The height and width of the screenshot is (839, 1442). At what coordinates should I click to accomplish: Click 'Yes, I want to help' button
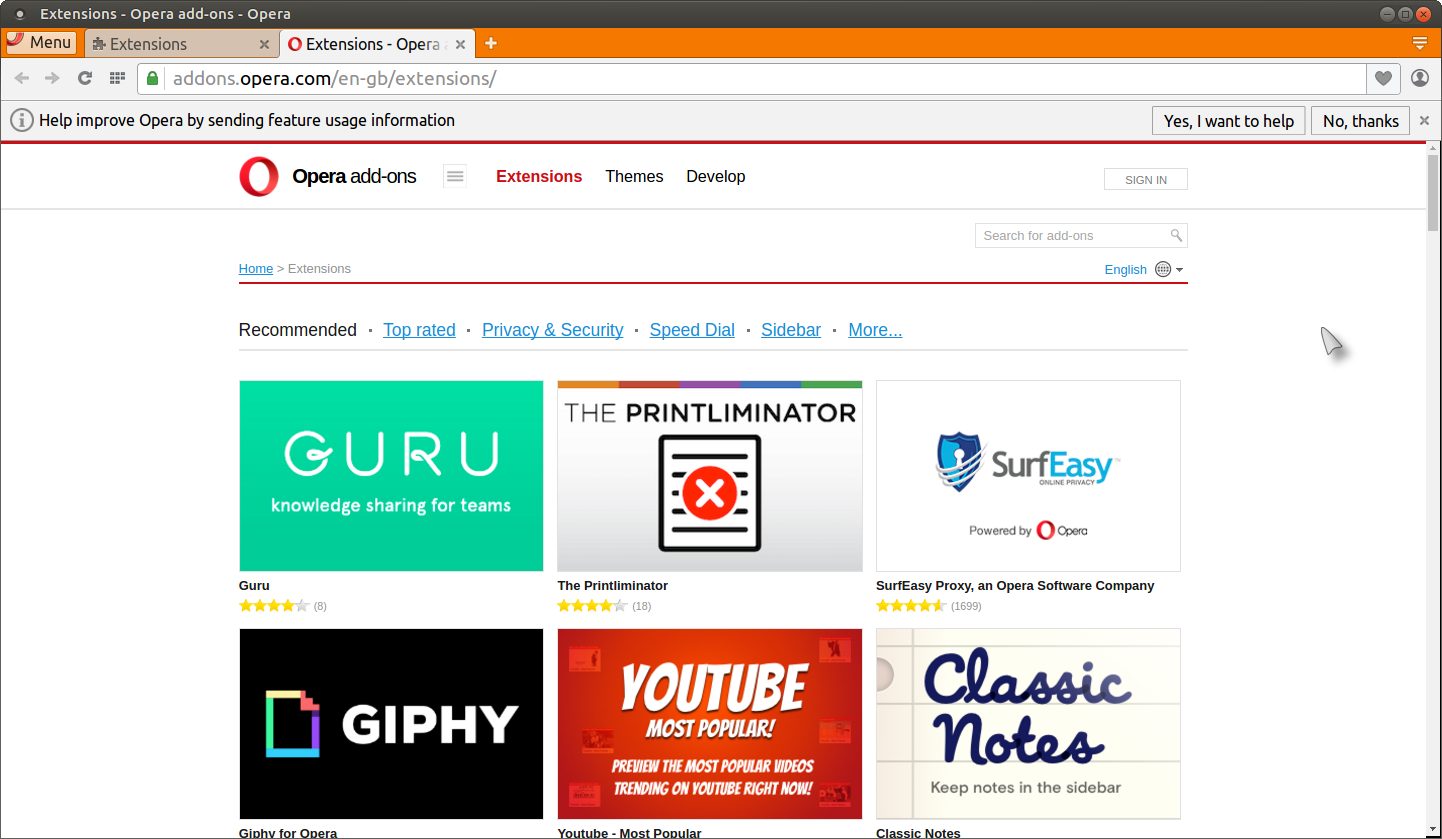(1229, 121)
